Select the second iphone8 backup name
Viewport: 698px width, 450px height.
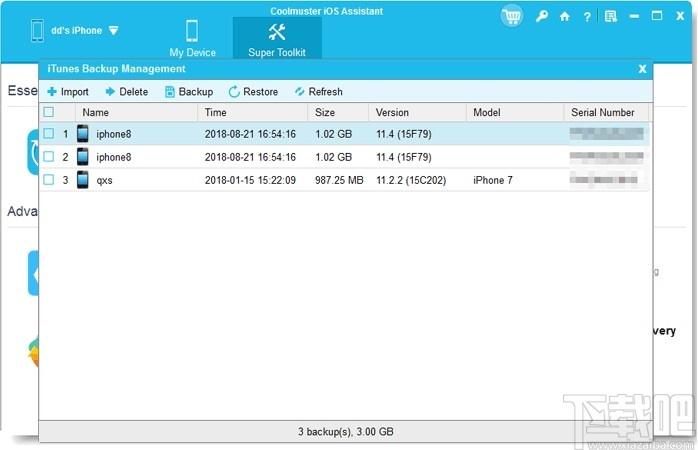[x=114, y=157]
